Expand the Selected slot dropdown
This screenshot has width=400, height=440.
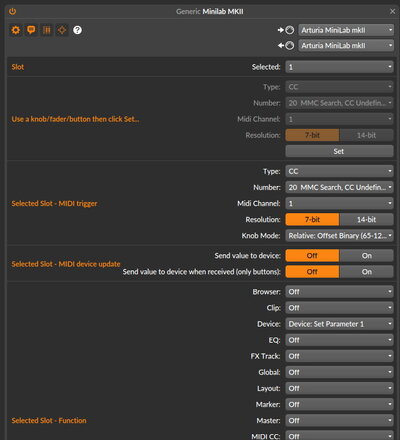pyautogui.click(x=339, y=67)
